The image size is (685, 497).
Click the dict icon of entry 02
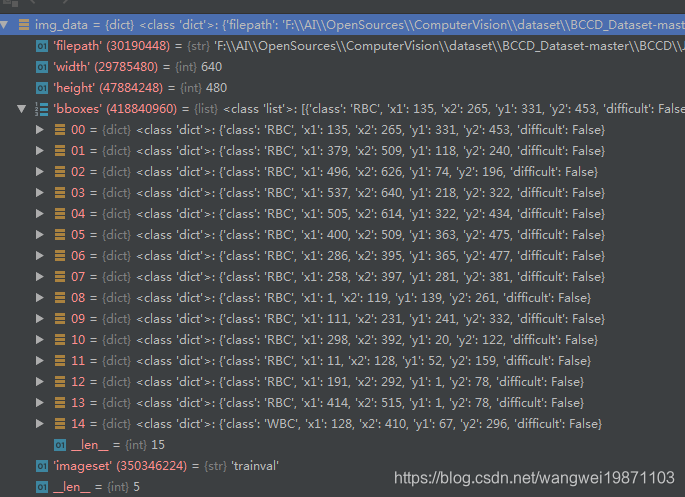[60, 172]
